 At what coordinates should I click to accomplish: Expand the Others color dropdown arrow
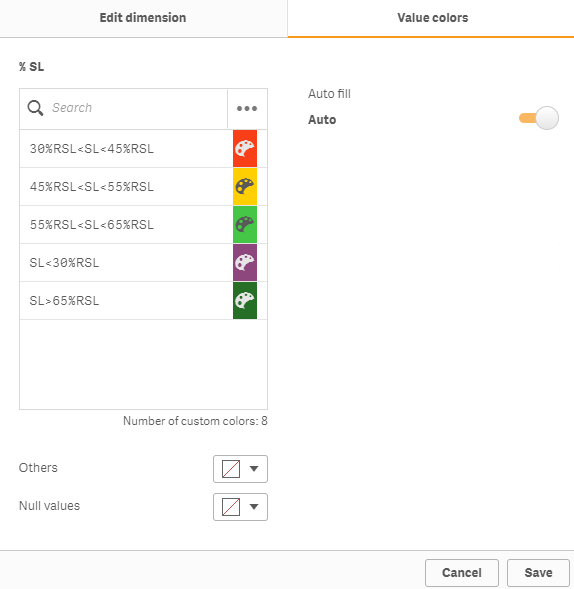[x=254, y=468]
